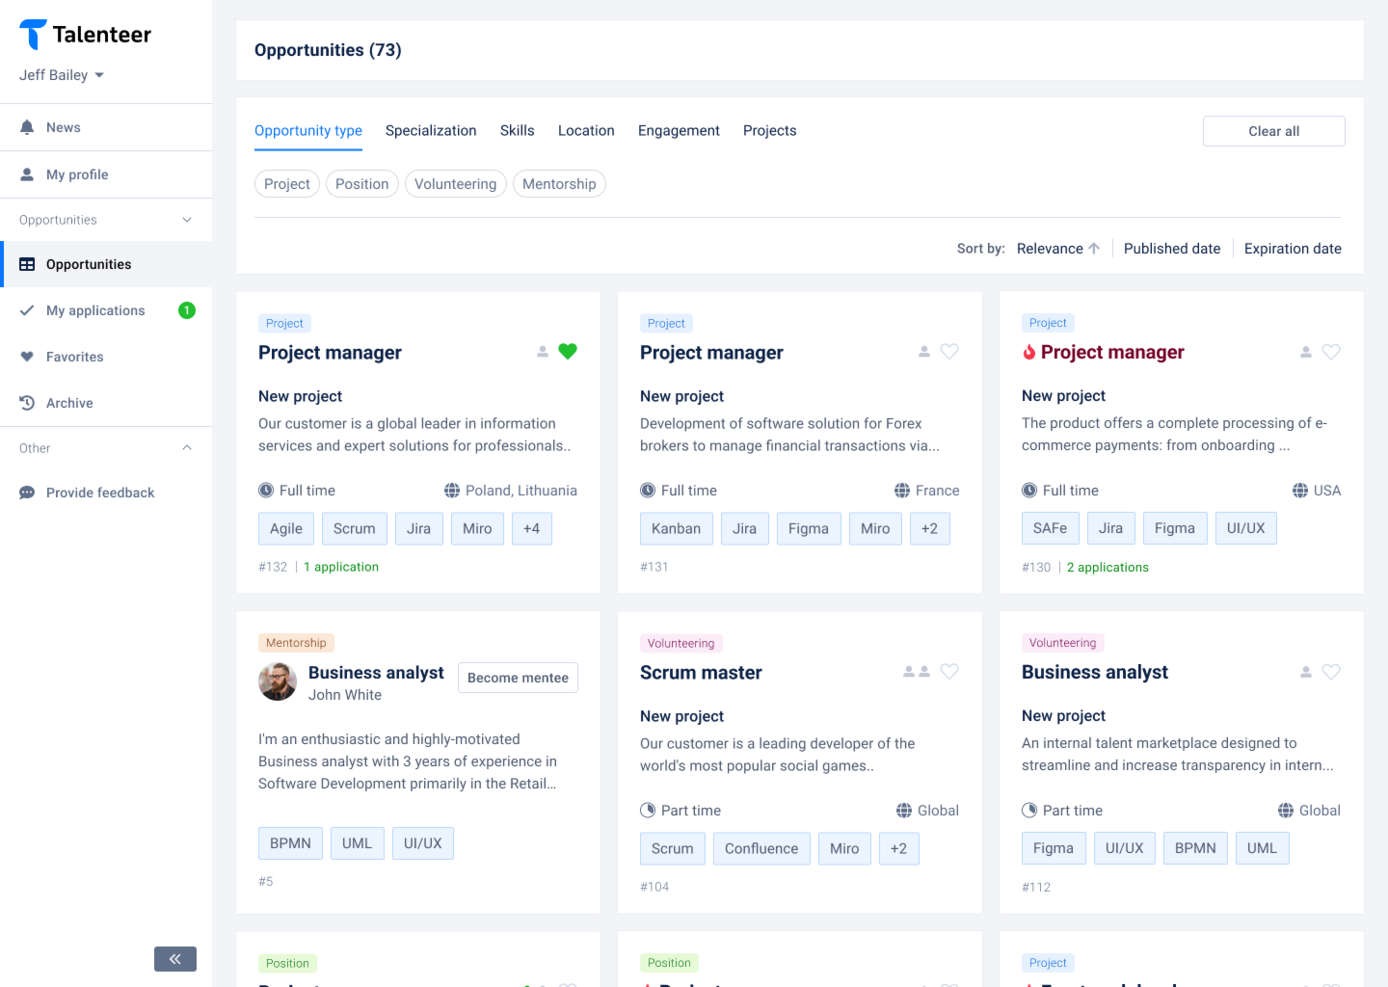Click the BPMN tag on mentorship card
The height and width of the screenshot is (987, 1388).
290,843
